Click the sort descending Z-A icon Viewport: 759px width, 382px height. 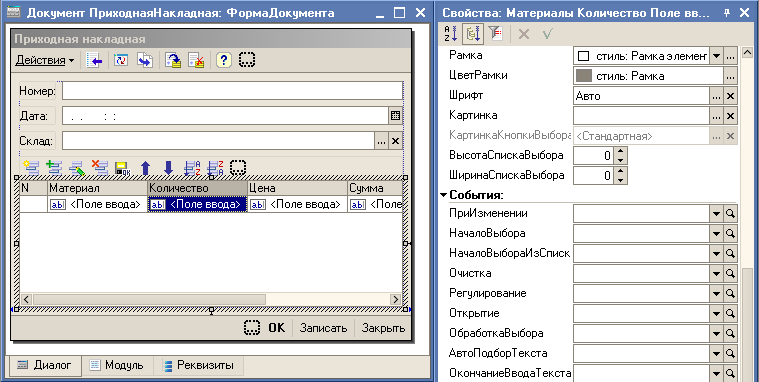[x=215, y=168]
